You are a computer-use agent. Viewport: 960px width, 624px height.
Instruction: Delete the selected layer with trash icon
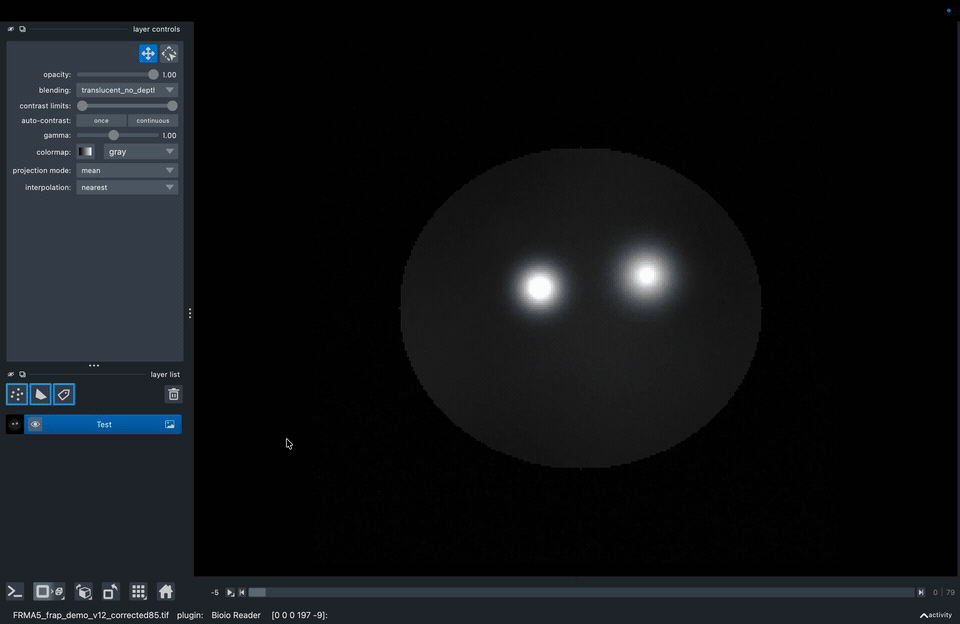tap(173, 394)
